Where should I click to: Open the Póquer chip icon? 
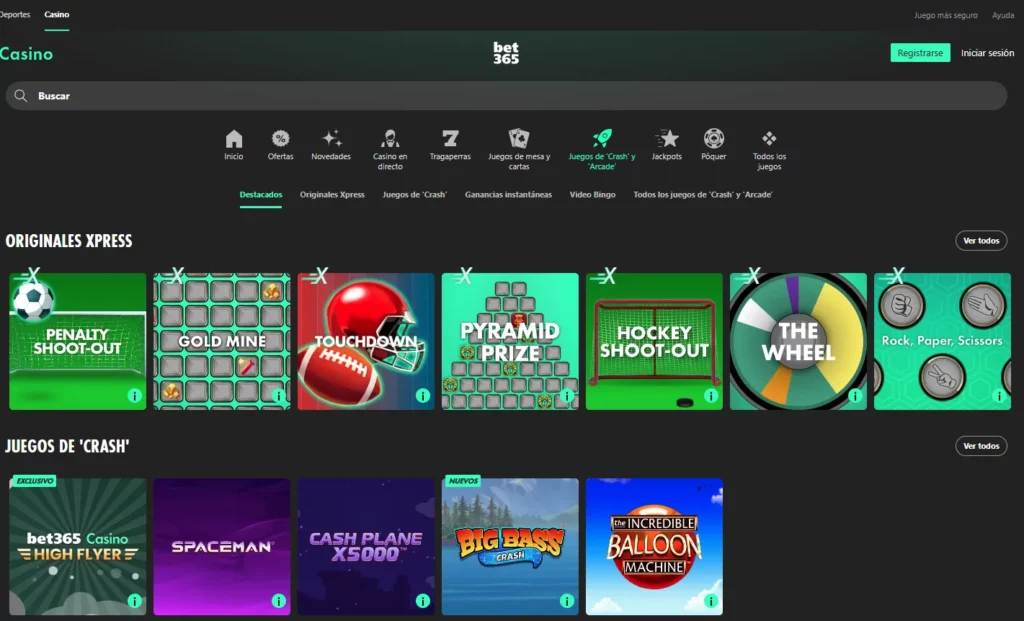click(x=714, y=138)
